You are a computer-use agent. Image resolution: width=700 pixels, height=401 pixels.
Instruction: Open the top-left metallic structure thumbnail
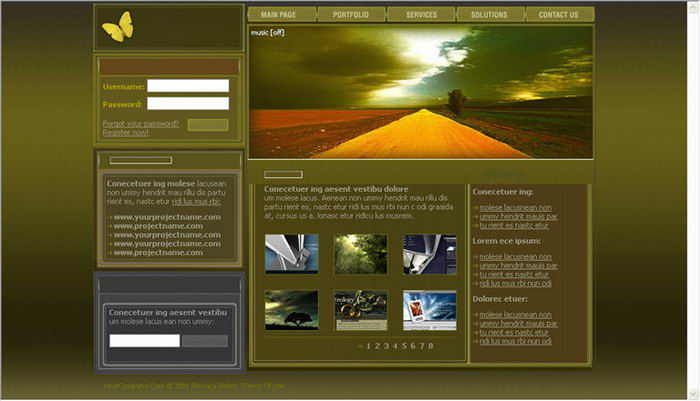pos(291,254)
